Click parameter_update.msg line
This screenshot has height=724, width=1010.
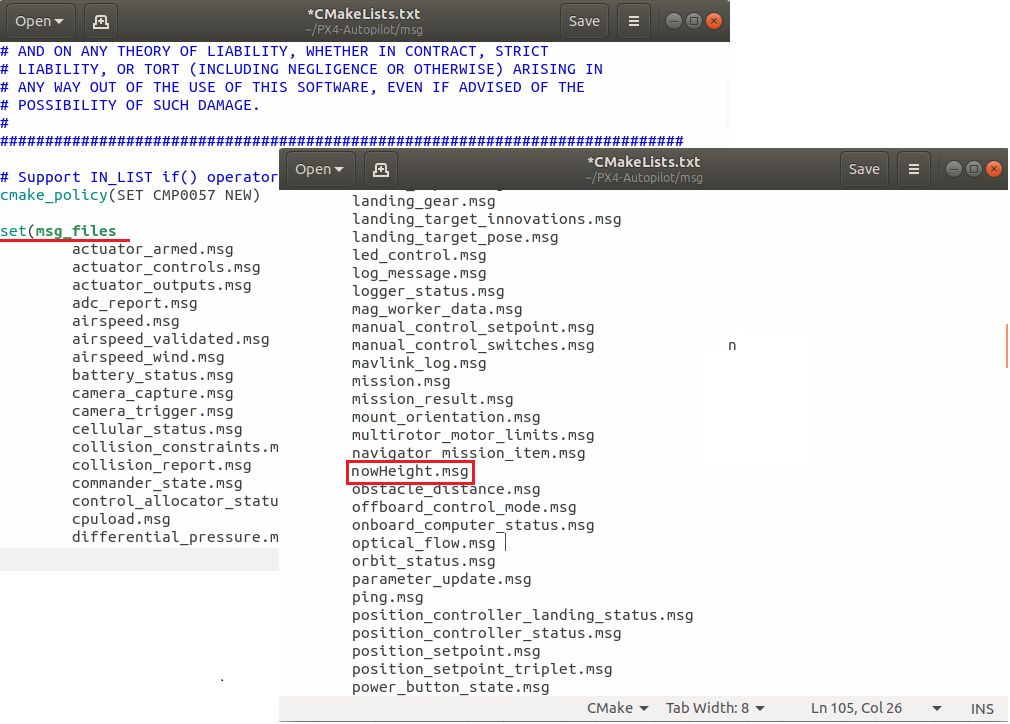(441, 580)
